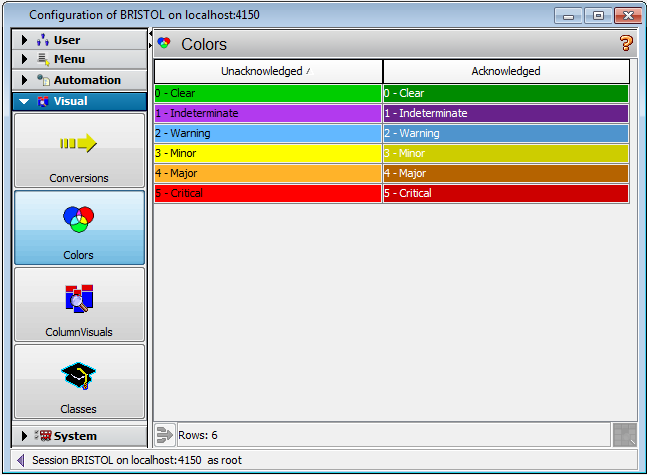The height and width of the screenshot is (475, 647).
Task: Select unacknowledged 2 - Warning blue swatch
Action: pyautogui.click(x=268, y=133)
